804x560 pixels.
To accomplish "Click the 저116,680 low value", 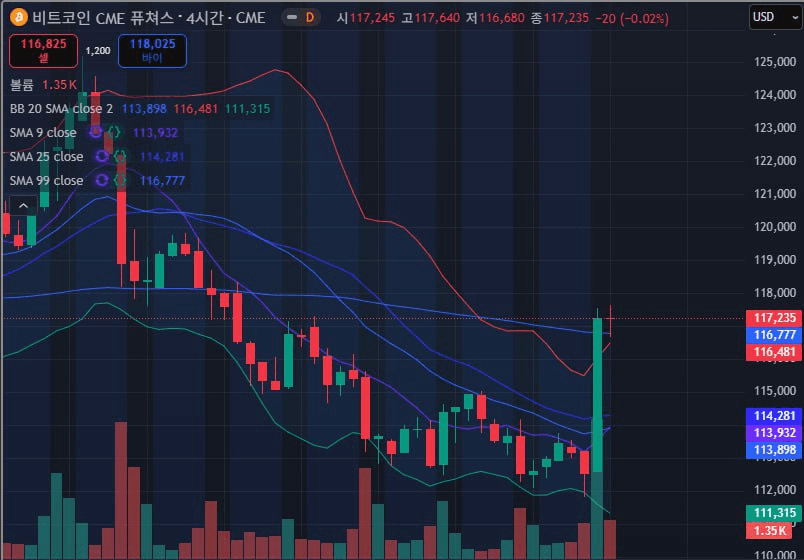I will point(495,18).
